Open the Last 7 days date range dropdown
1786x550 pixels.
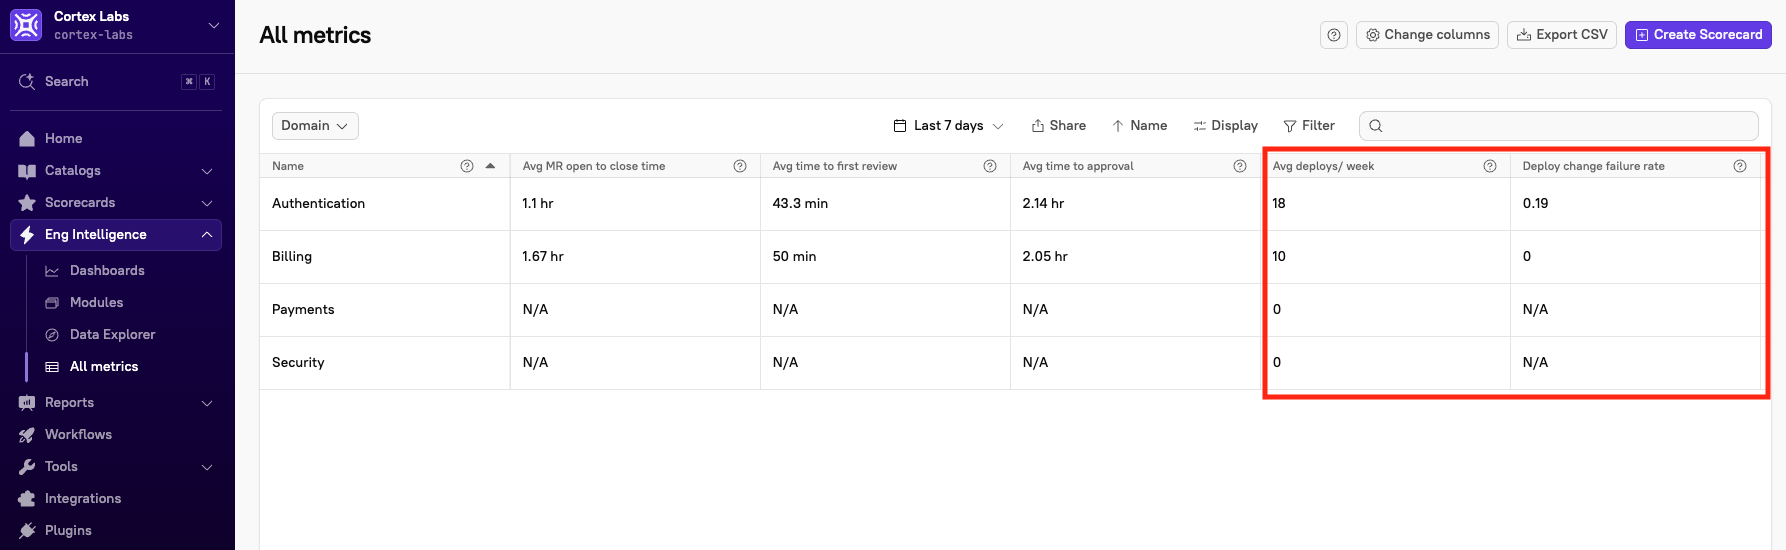948,126
